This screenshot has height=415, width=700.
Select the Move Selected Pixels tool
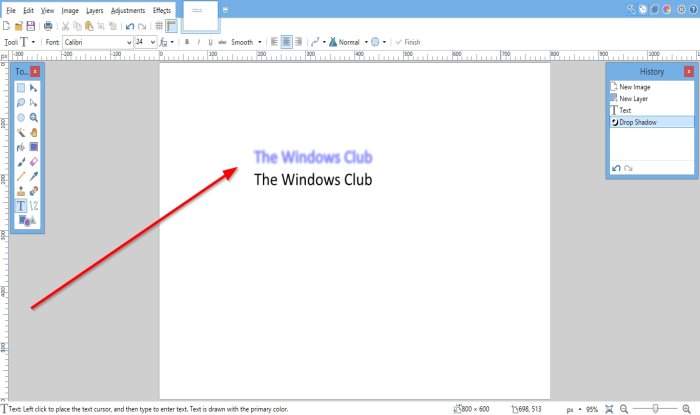(33, 88)
